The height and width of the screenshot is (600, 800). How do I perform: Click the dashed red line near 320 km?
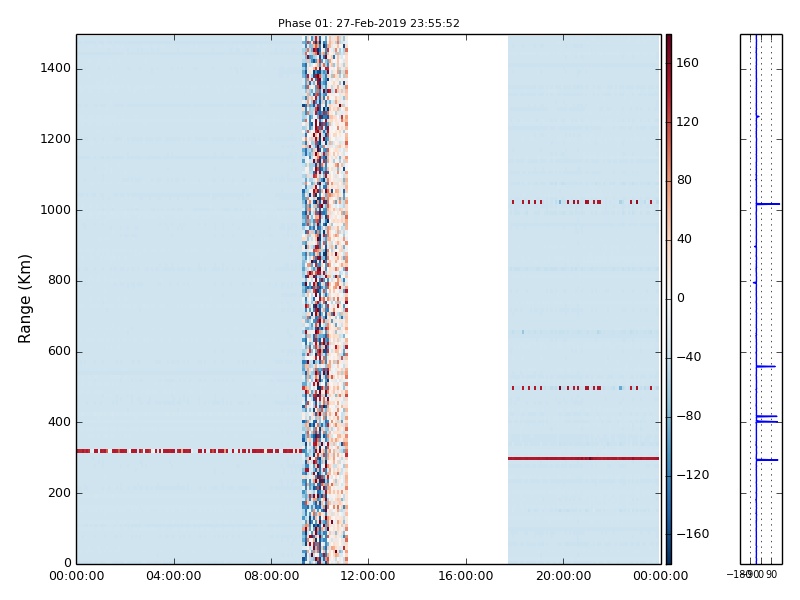click(190, 451)
